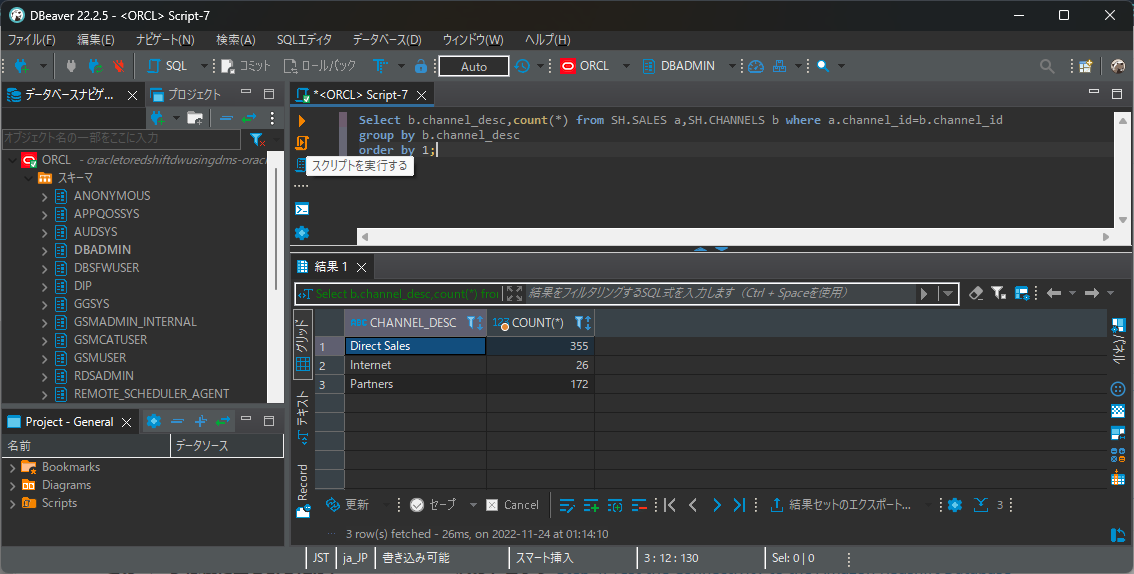The image size is (1134, 574).
Task: Click the JST timezone status bar entry
Action: click(320, 557)
